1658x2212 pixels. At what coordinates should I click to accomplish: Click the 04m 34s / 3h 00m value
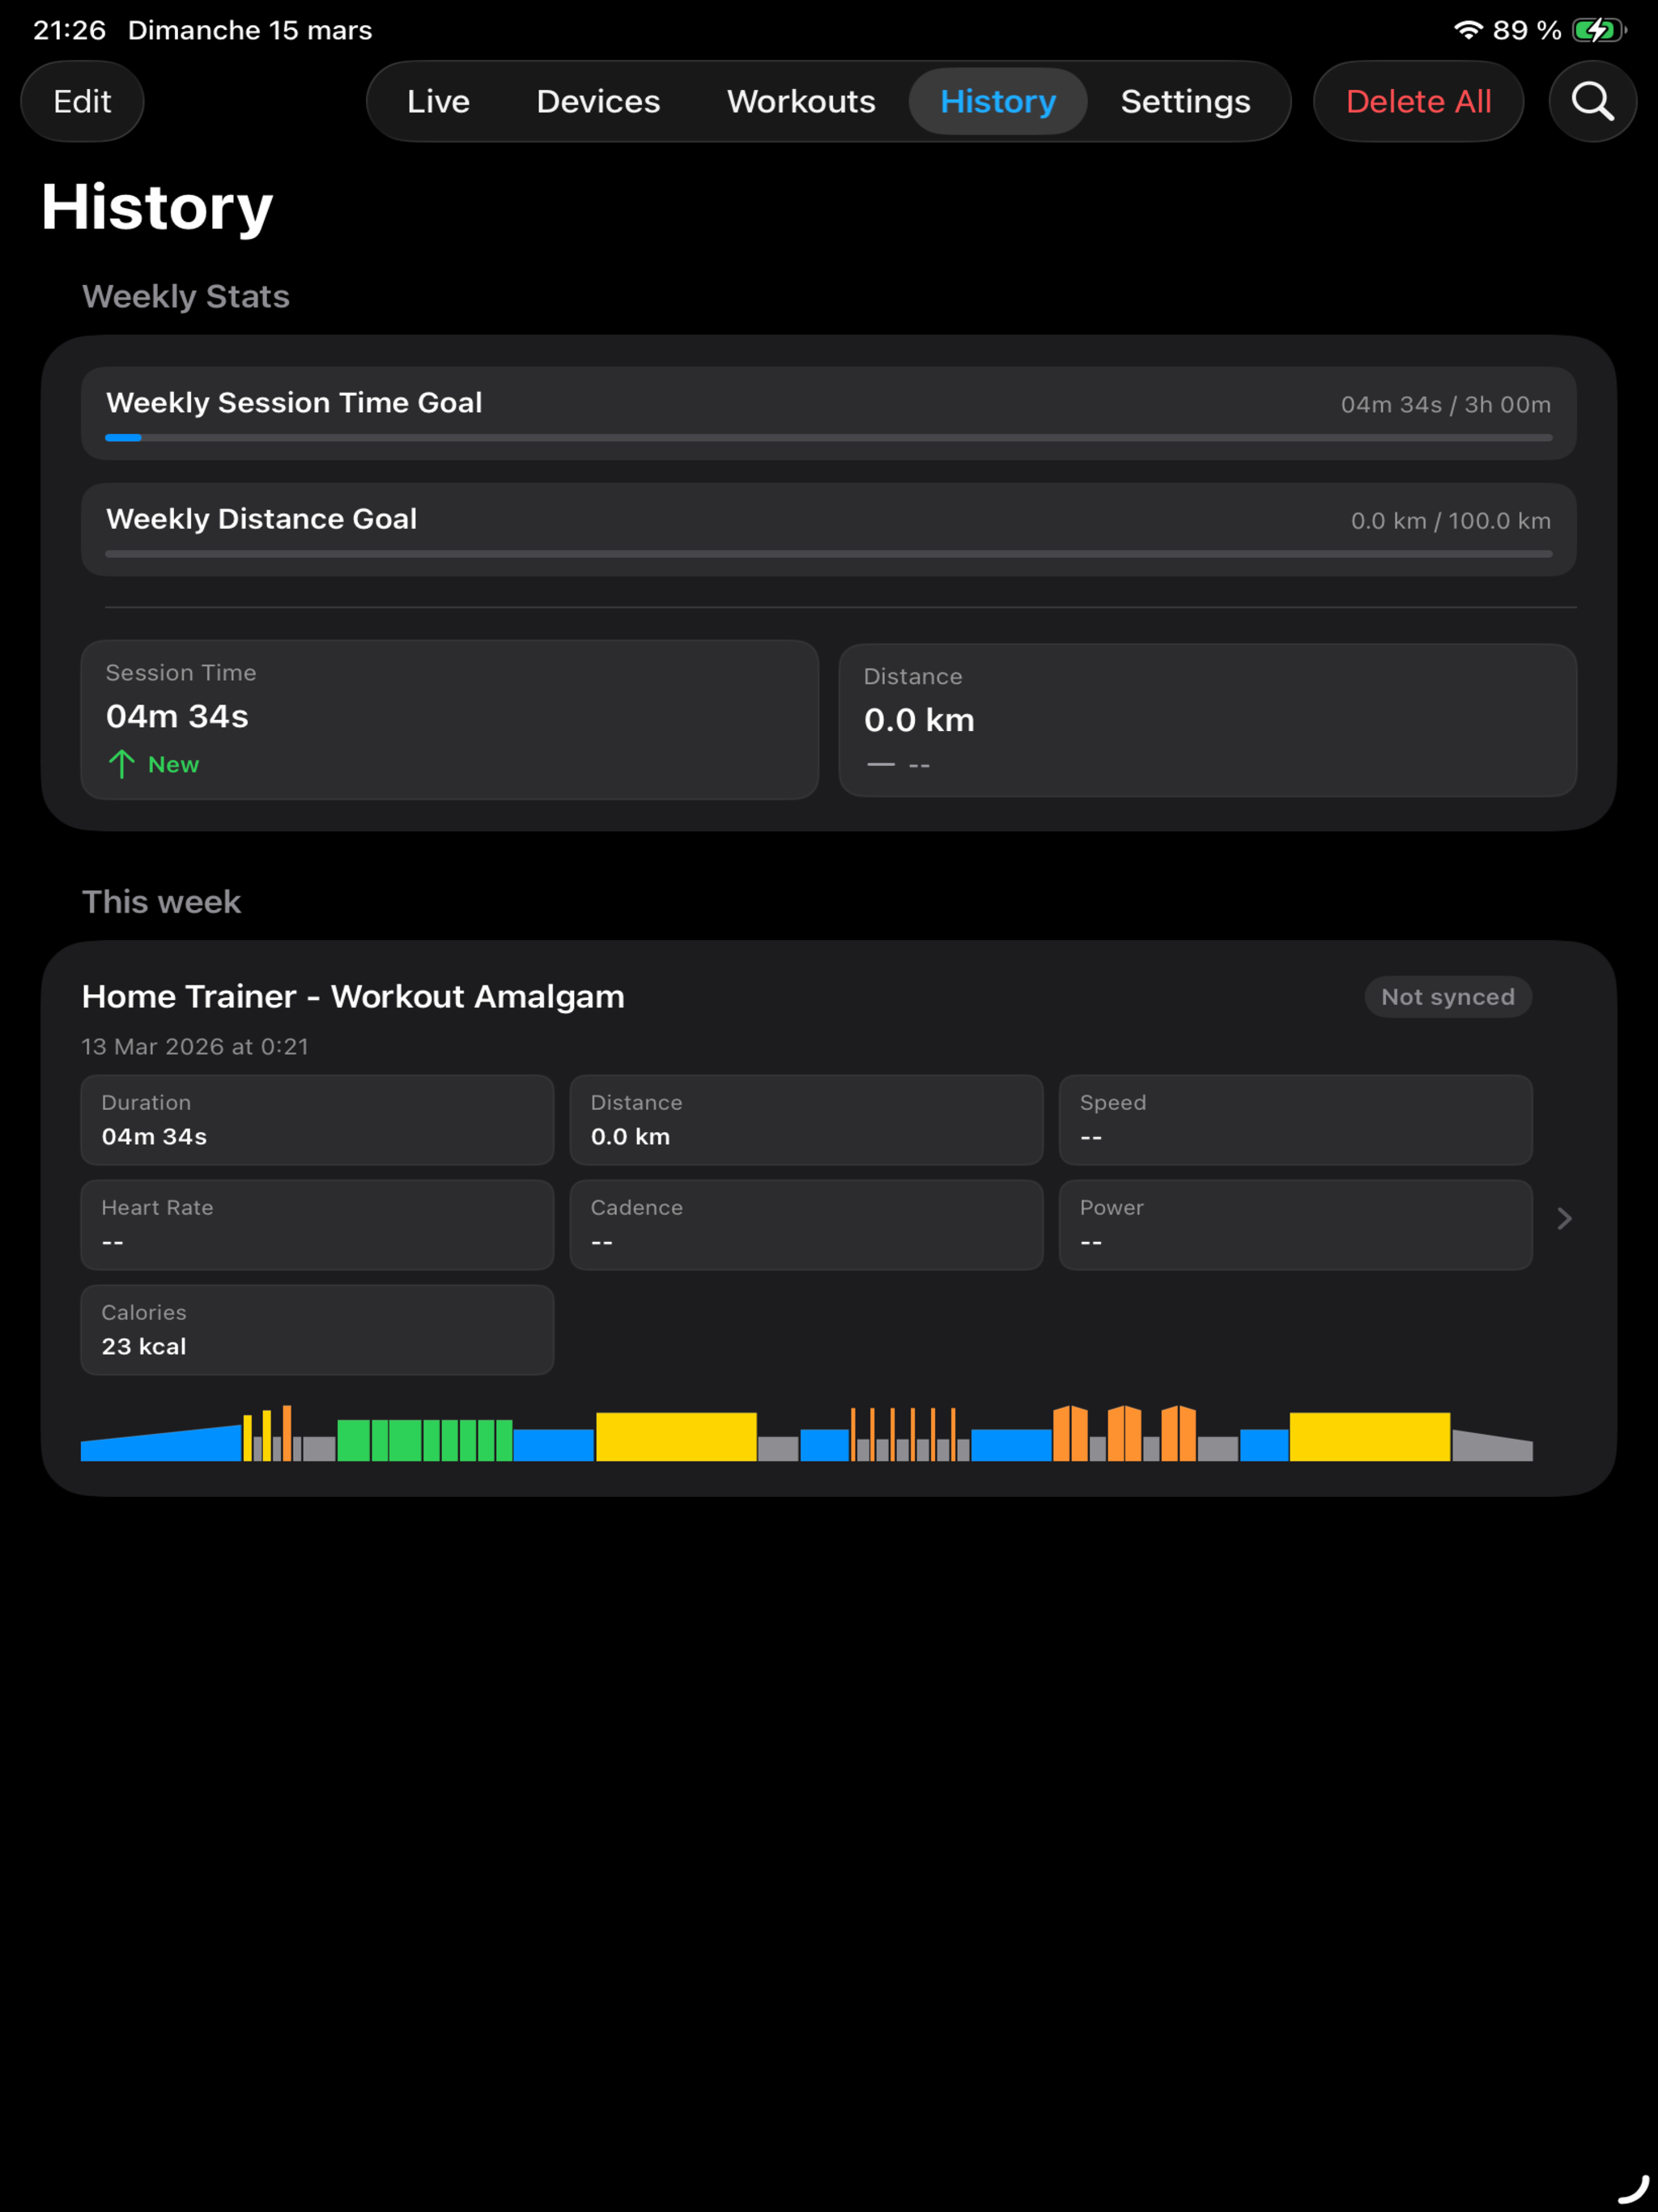tap(1445, 404)
